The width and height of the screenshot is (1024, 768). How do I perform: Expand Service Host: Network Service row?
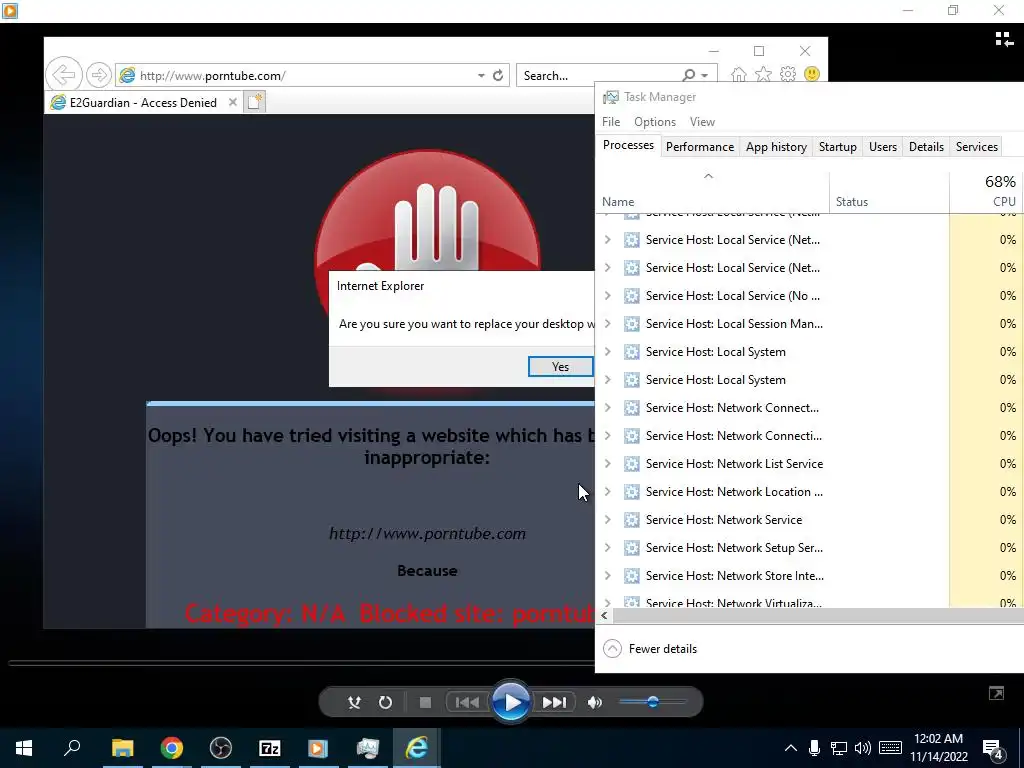point(607,520)
